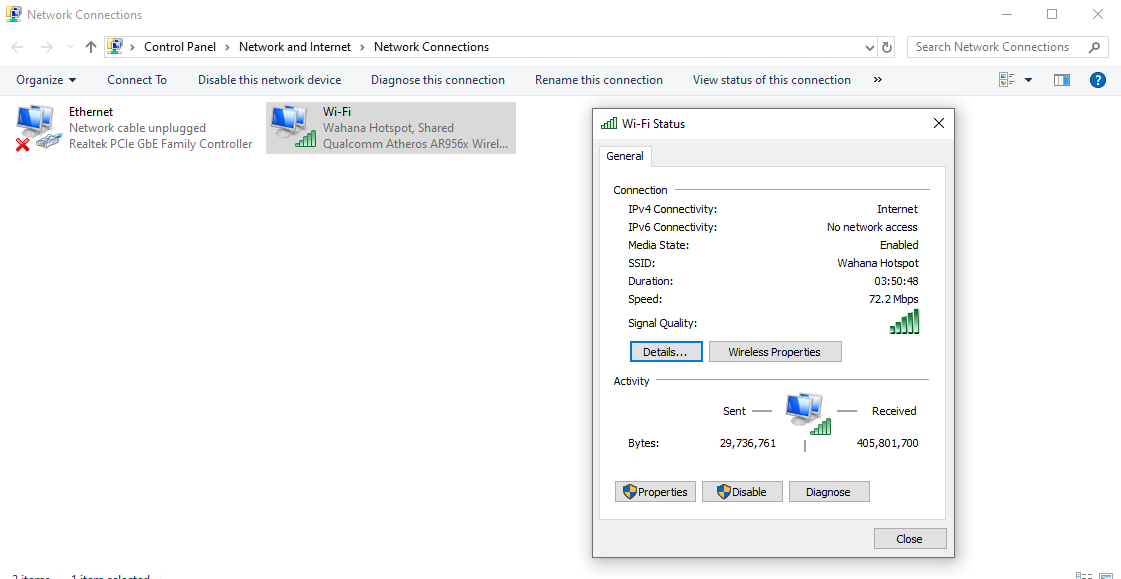Click the Help question mark icon
This screenshot has width=1121, height=579.
tap(1097, 80)
